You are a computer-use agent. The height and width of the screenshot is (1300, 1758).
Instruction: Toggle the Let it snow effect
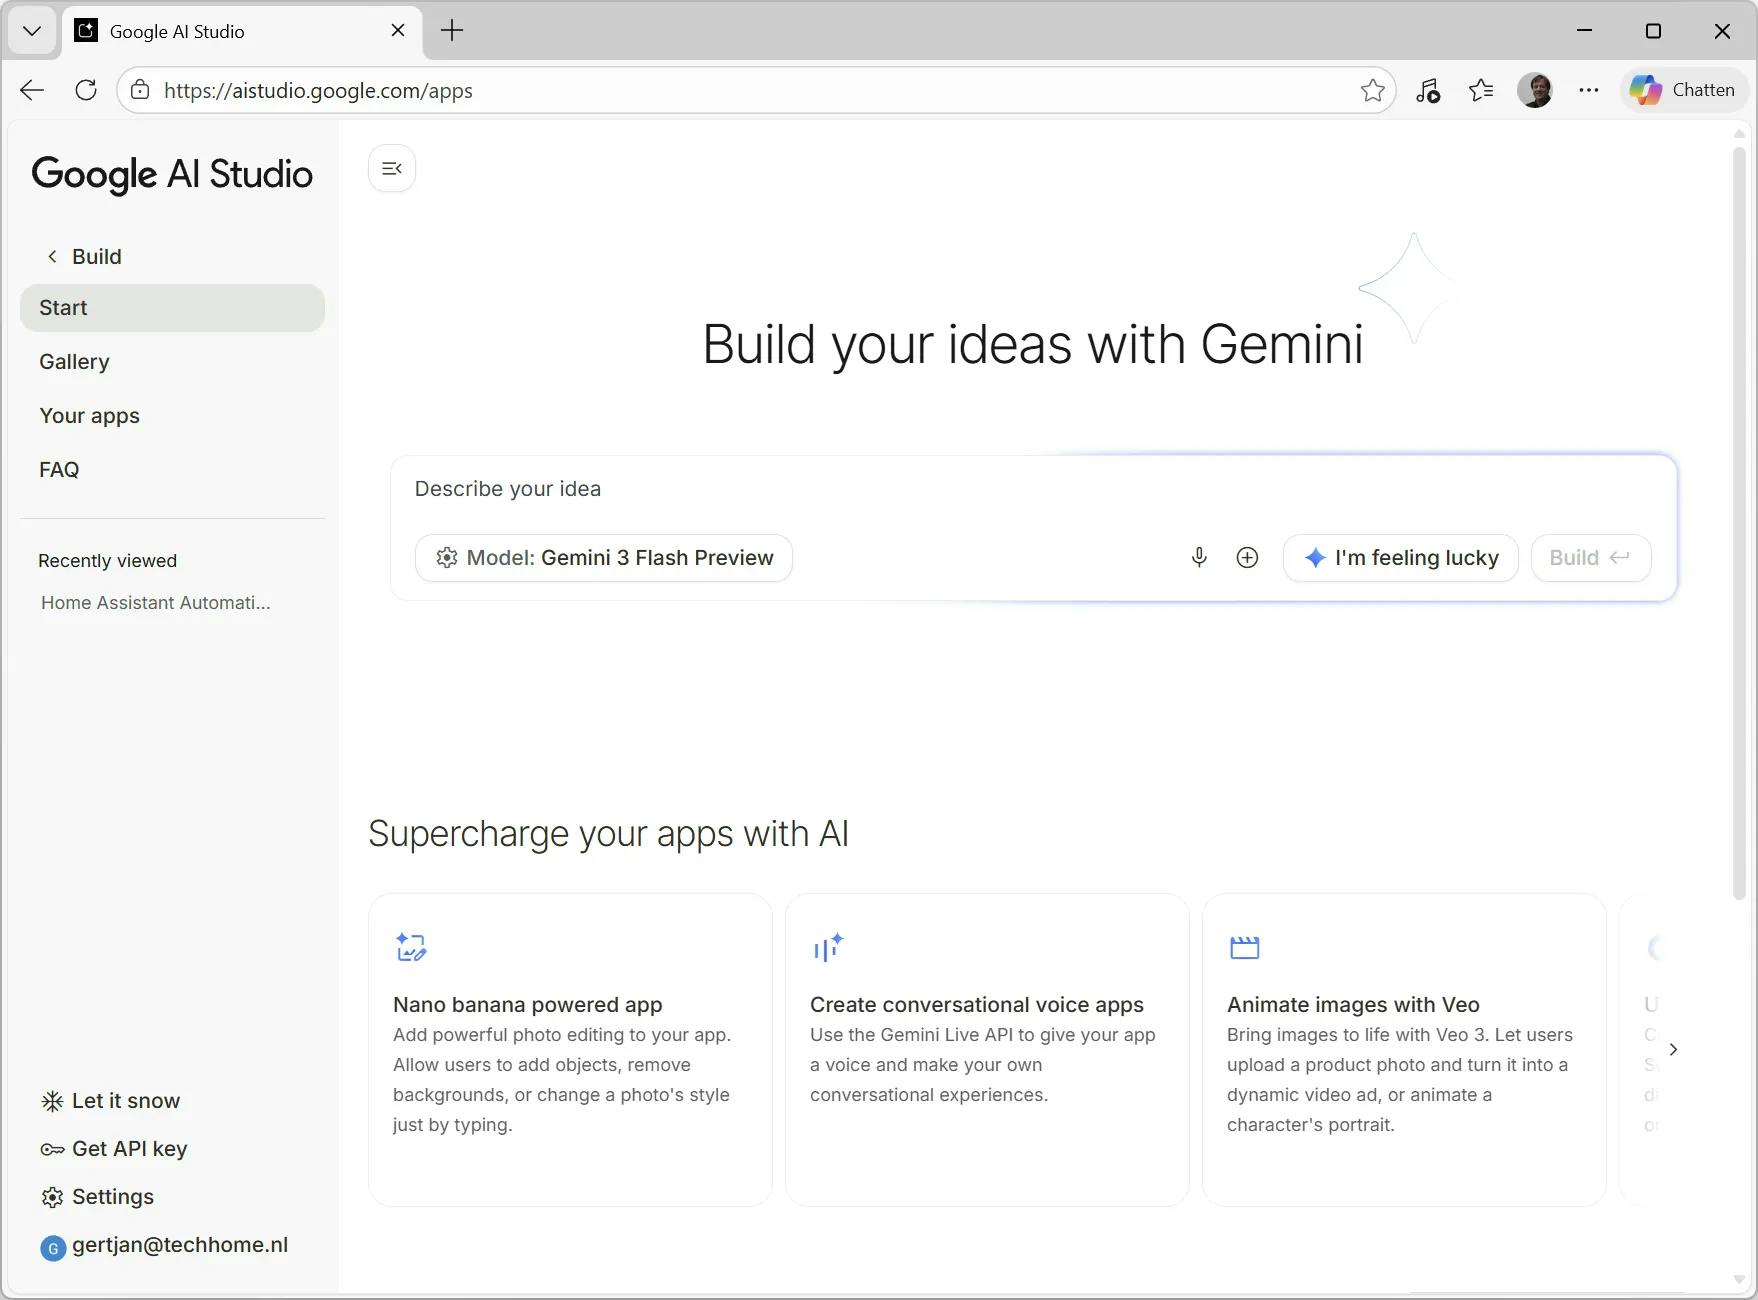click(x=111, y=1101)
